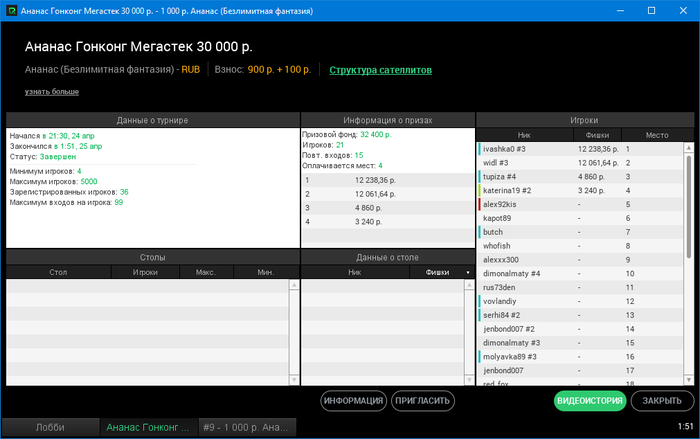Select player ivashka0 #3

[580, 149]
